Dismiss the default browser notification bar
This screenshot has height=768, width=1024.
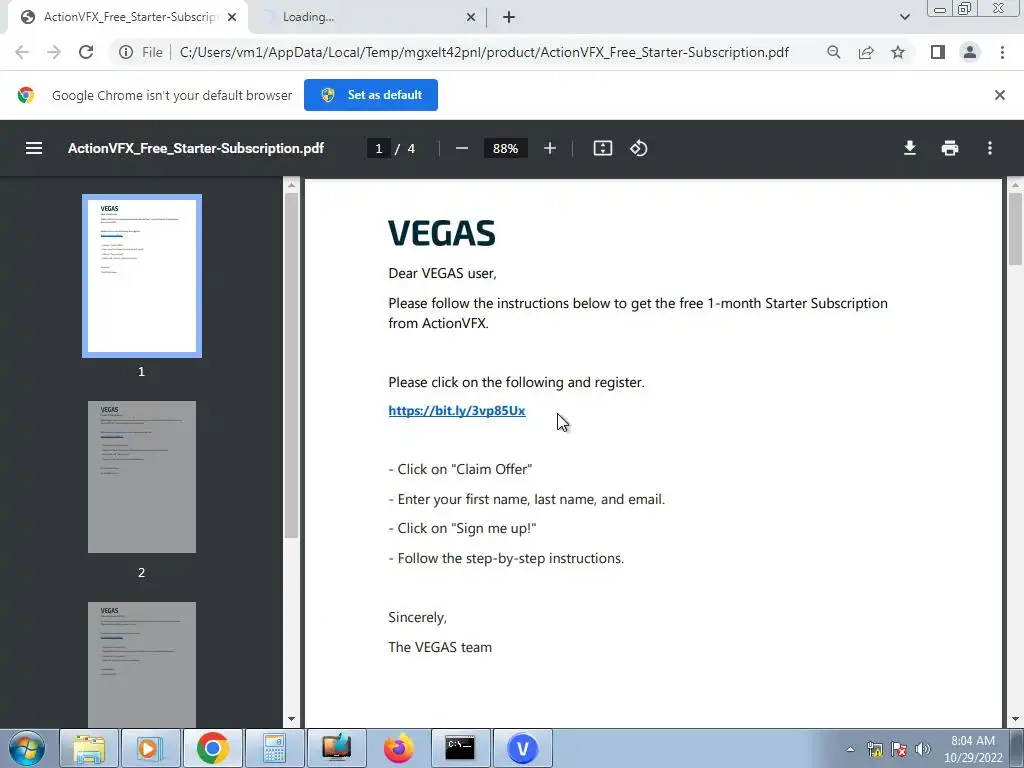(999, 95)
